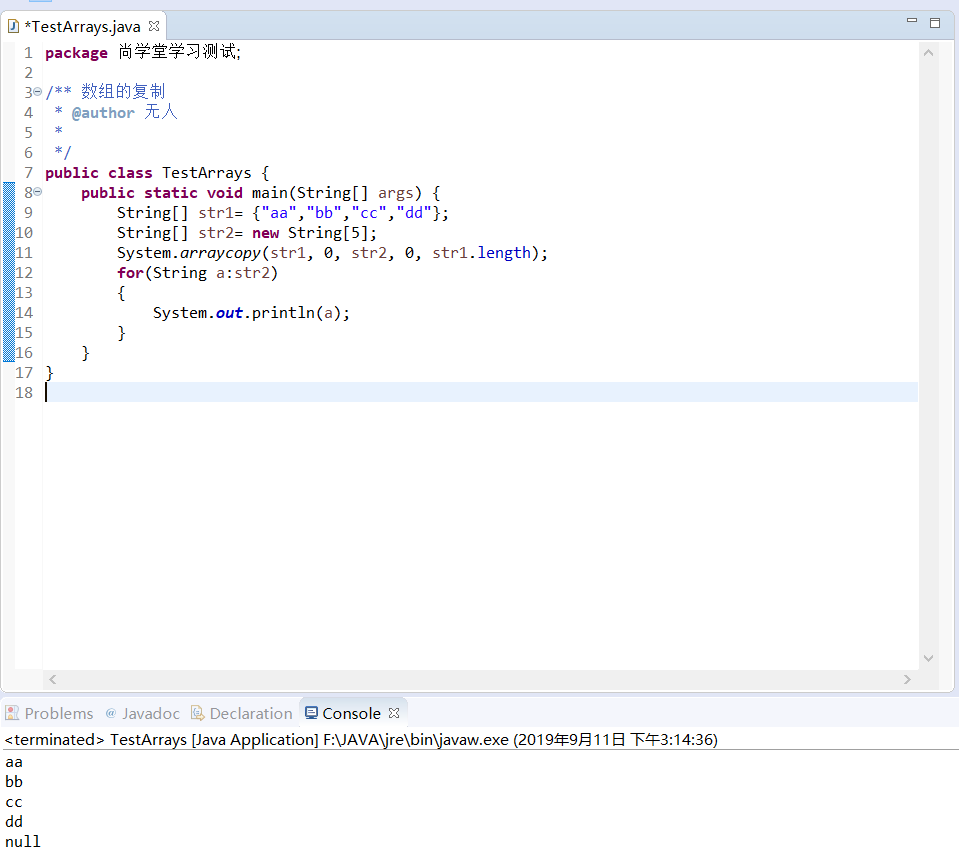
Task: Open the Javadoc view tab
Action: [143, 713]
